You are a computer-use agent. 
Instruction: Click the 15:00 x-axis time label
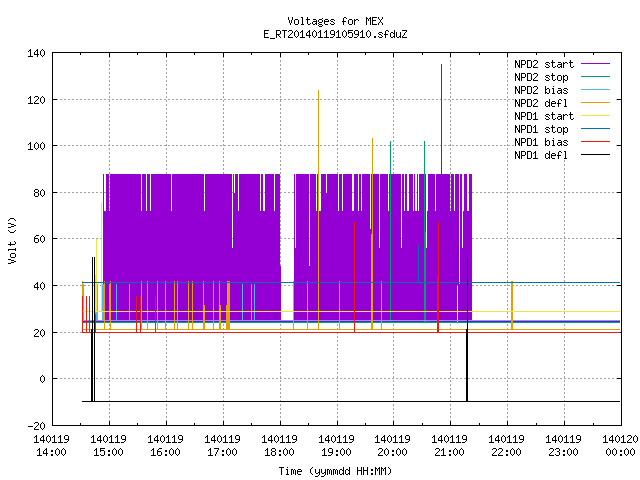[108, 452]
